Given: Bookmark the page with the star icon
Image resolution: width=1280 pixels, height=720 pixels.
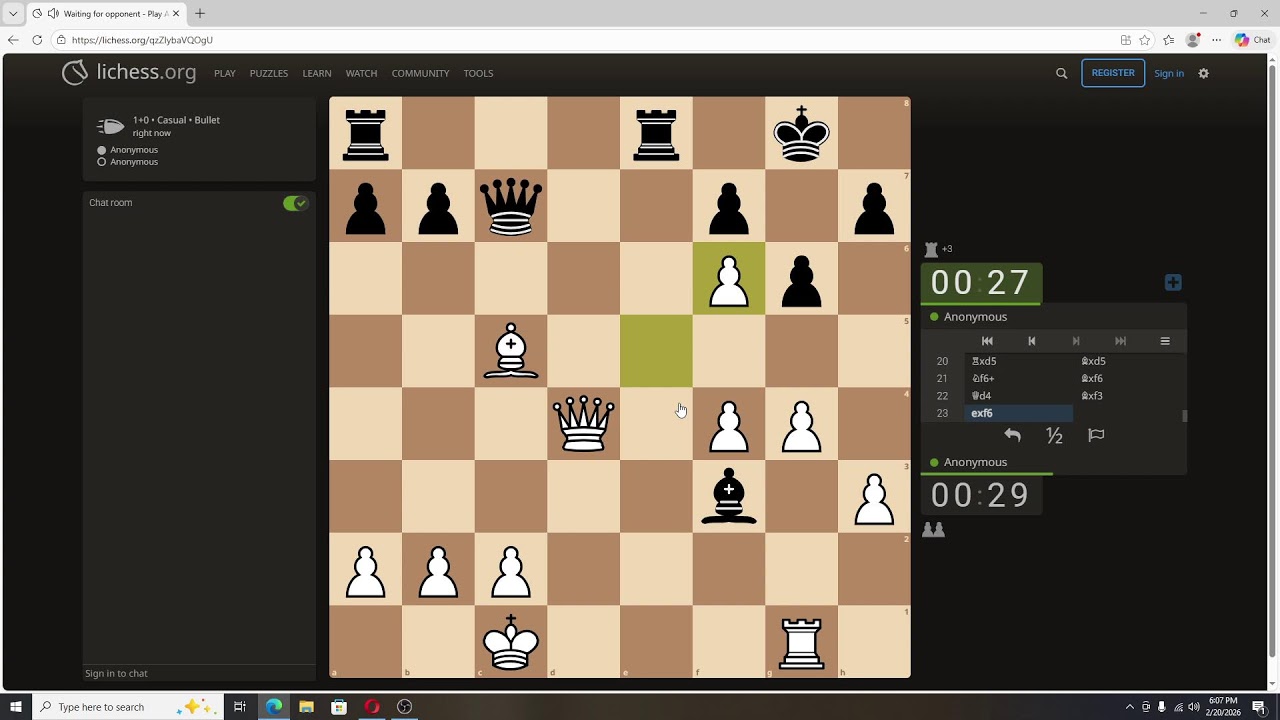Looking at the screenshot, I should coord(1145,40).
